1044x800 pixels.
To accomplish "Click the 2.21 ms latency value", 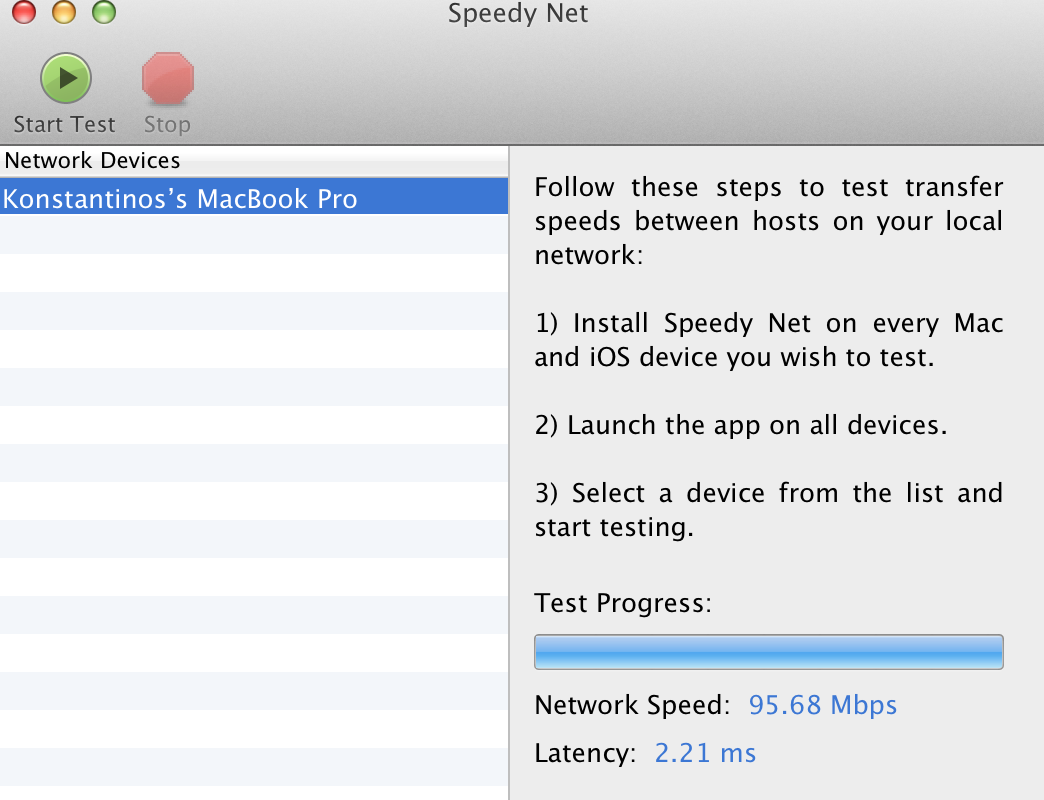I will (705, 753).
